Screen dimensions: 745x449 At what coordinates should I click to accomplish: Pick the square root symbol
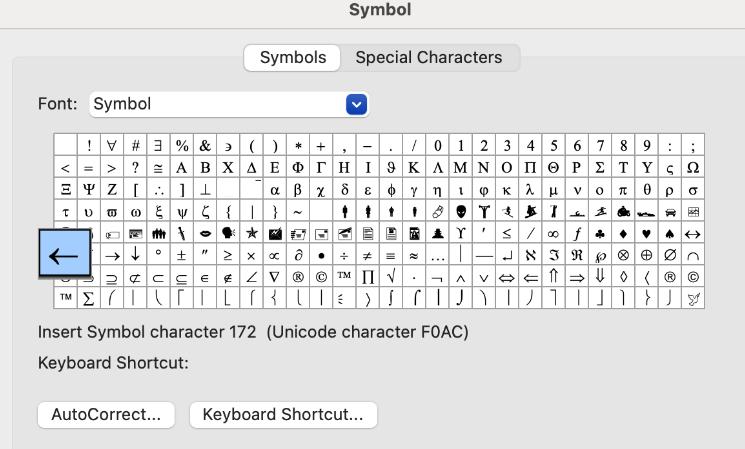pos(391,277)
